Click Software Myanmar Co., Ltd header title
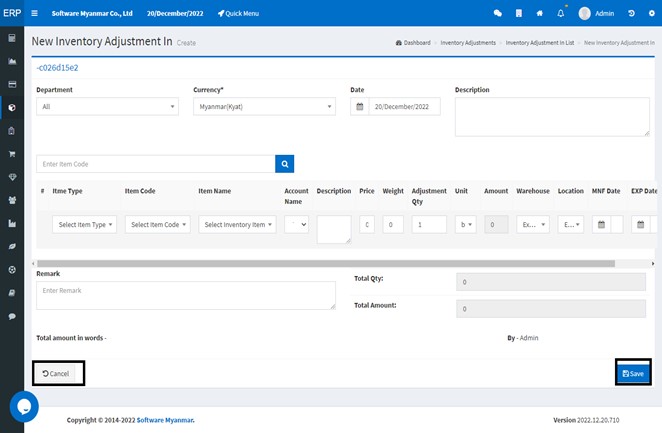The height and width of the screenshot is (433, 662). (92, 13)
